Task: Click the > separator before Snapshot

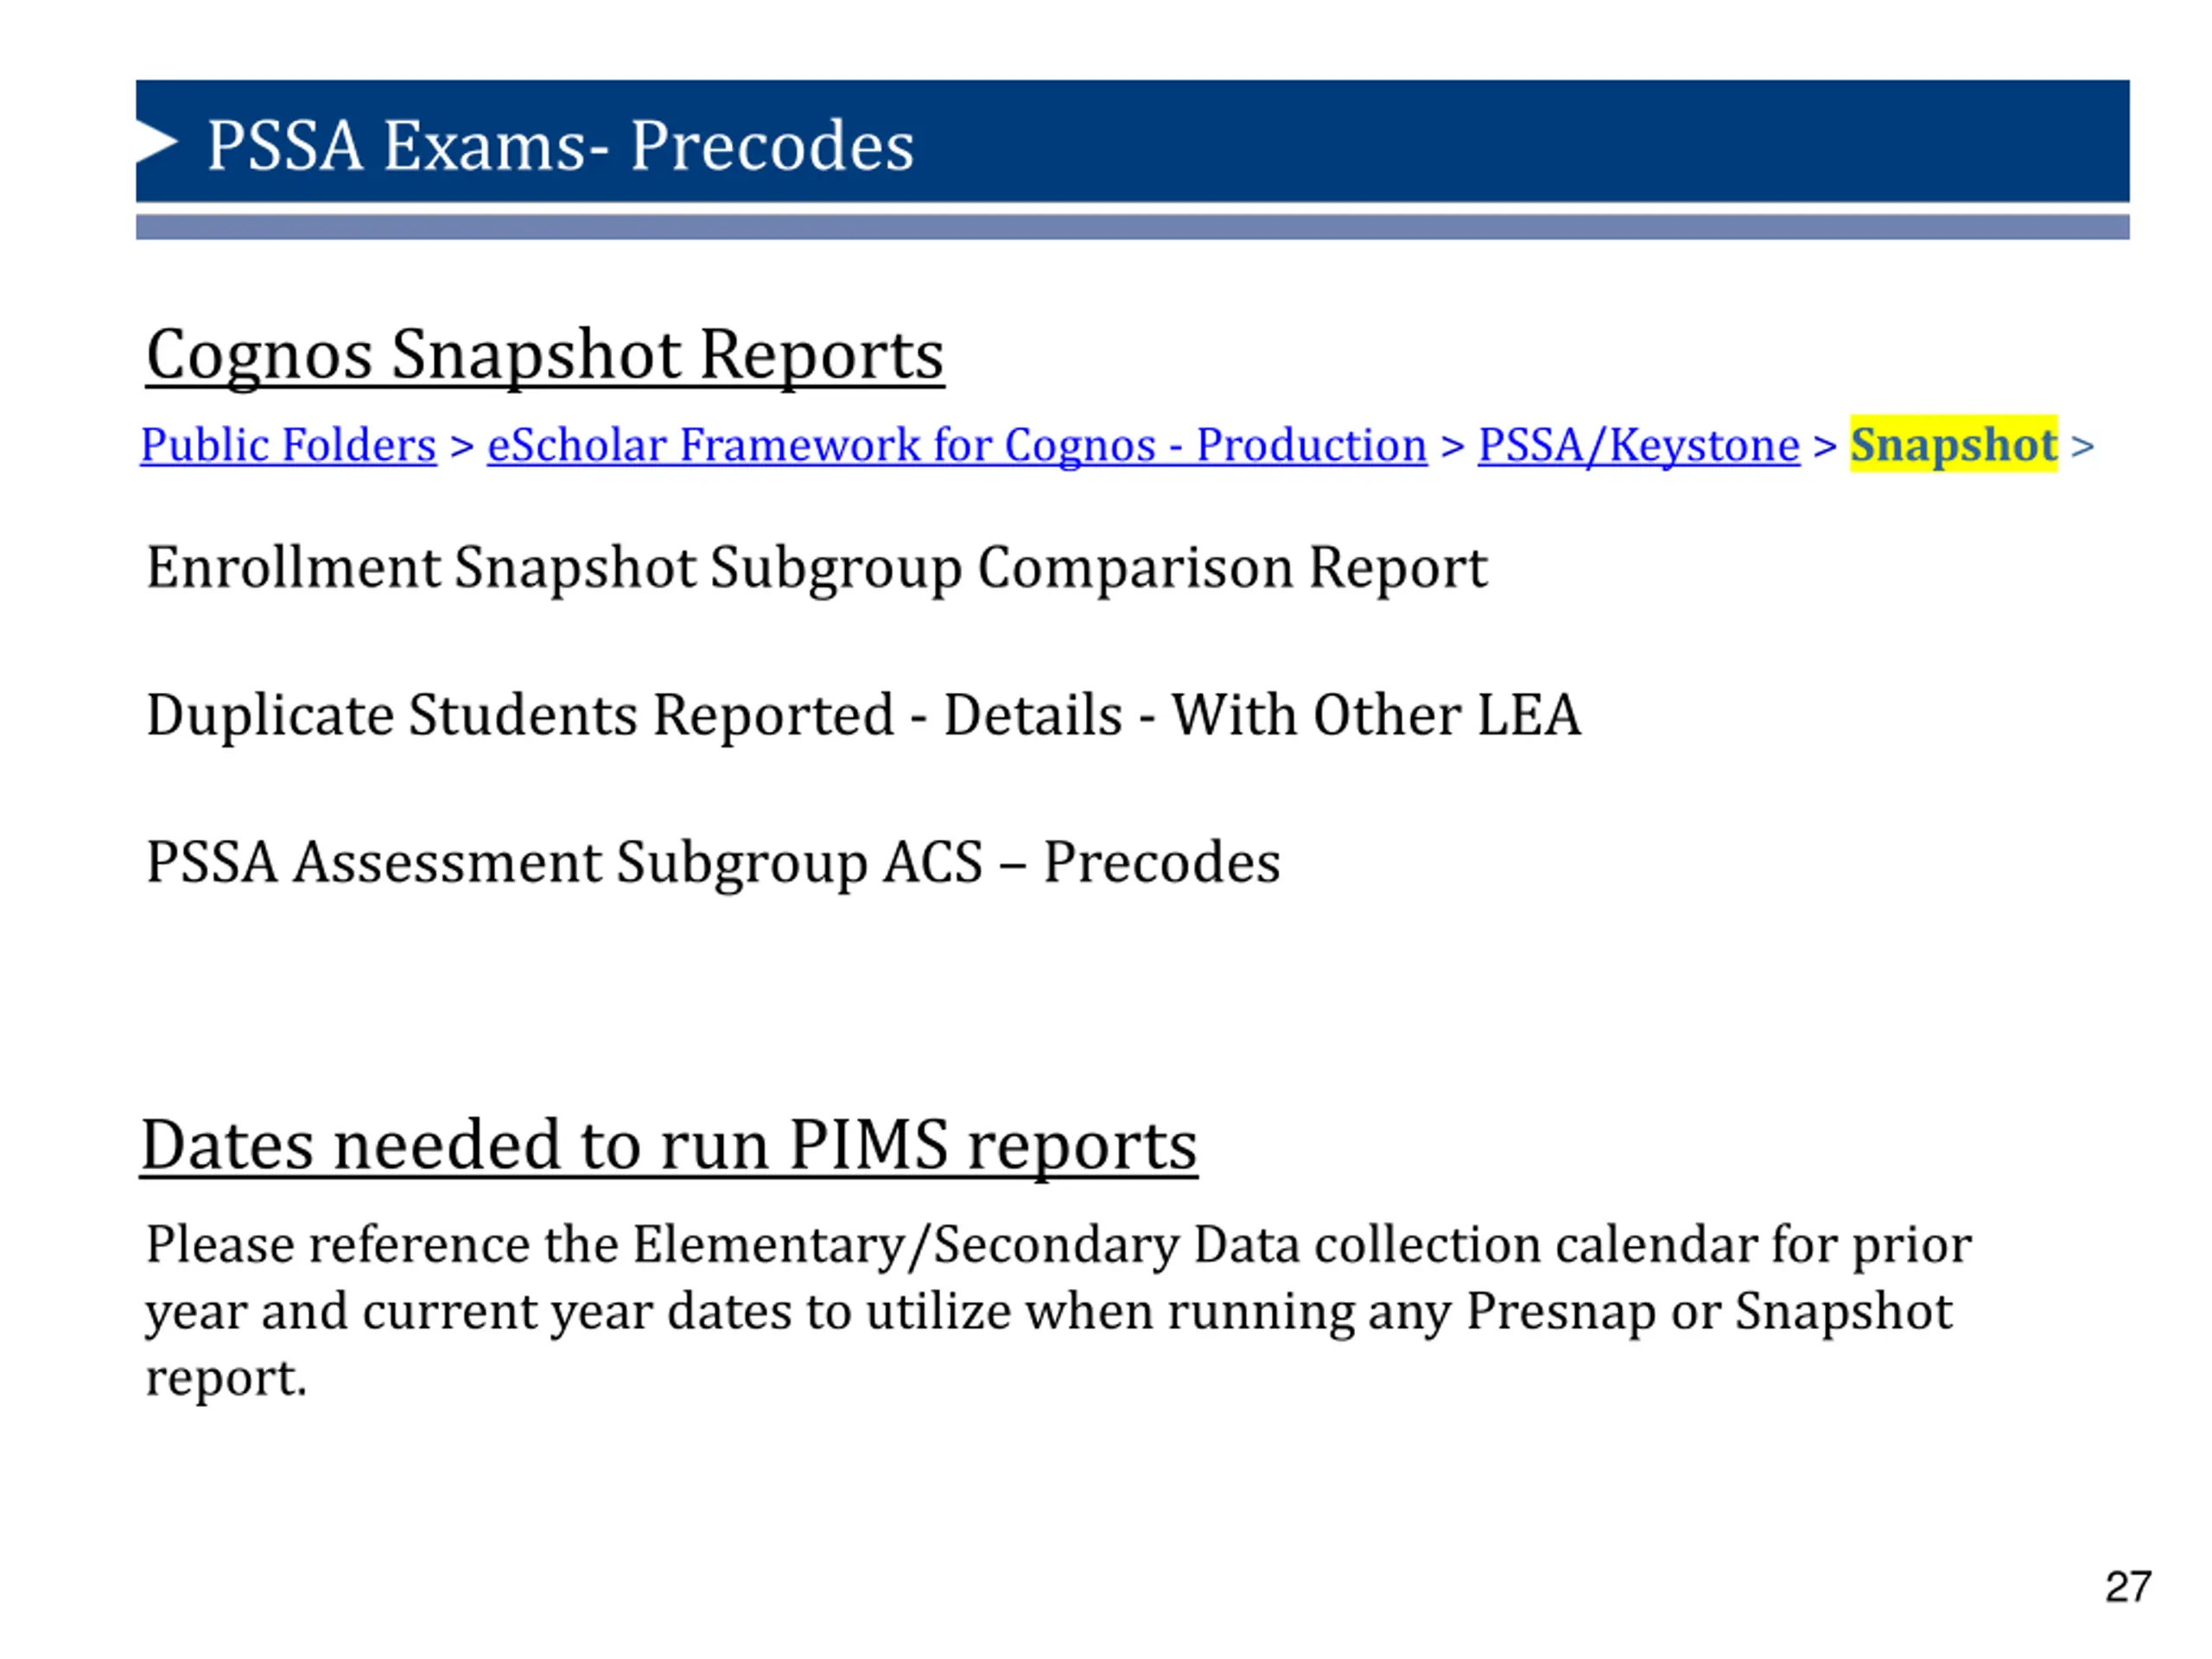Action: (1824, 446)
